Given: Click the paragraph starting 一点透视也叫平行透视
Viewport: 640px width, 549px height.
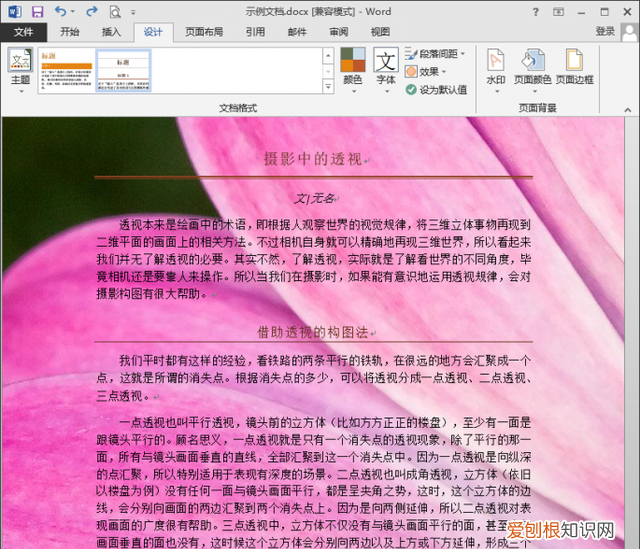Looking at the screenshot, I should click(x=313, y=482).
